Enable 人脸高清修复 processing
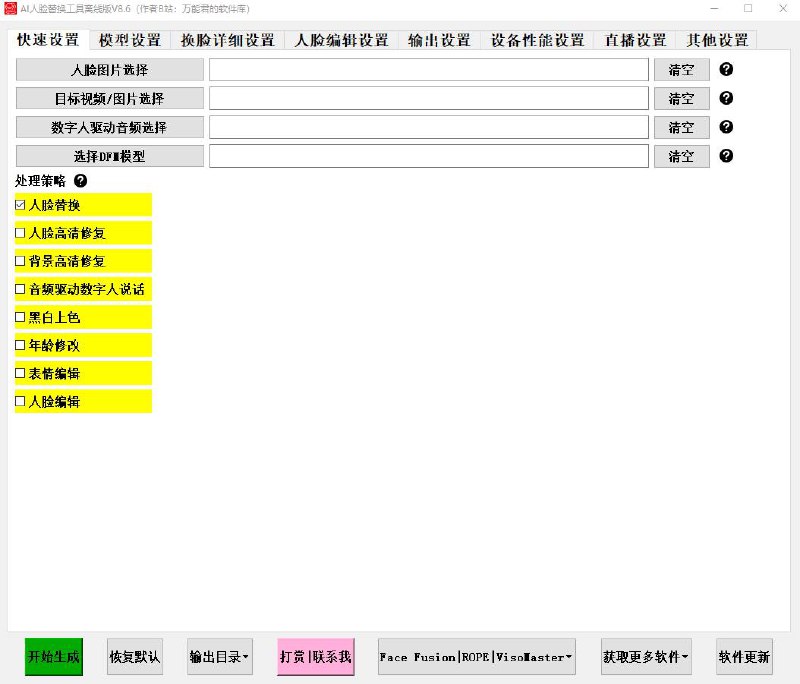 click(x=20, y=233)
